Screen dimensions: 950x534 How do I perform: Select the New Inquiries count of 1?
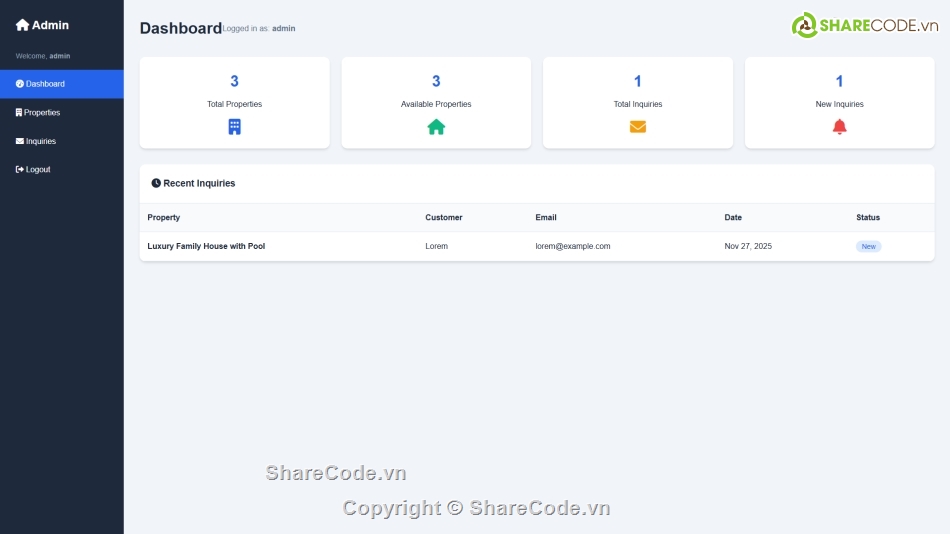pyautogui.click(x=839, y=81)
